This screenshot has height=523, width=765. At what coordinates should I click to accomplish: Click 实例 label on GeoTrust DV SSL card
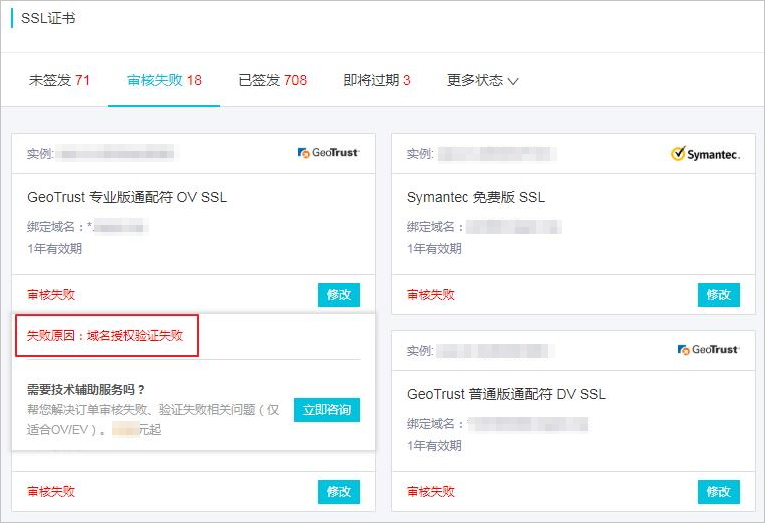[420, 350]
